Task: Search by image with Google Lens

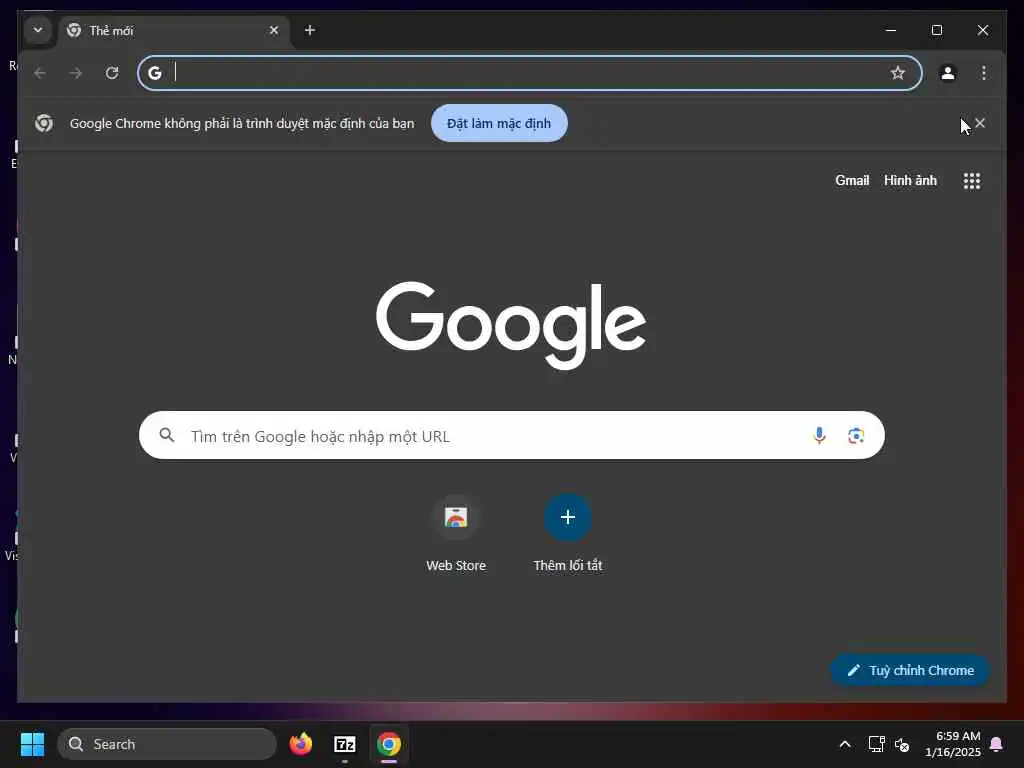Action: 856,436
